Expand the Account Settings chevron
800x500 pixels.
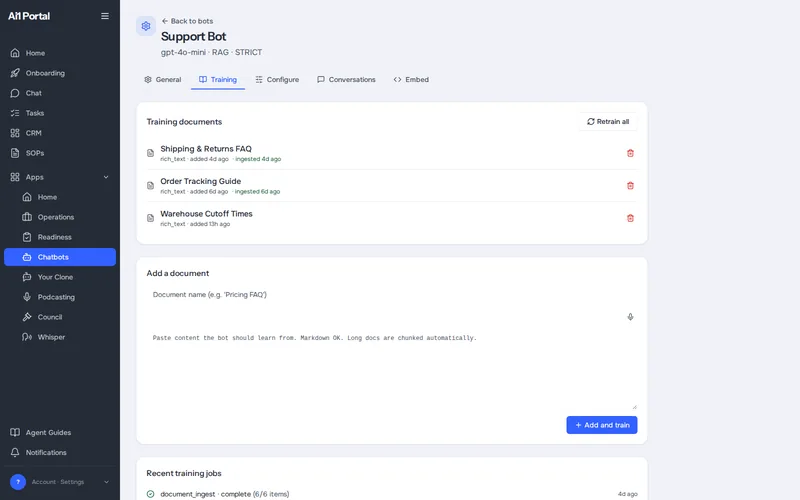106,482
